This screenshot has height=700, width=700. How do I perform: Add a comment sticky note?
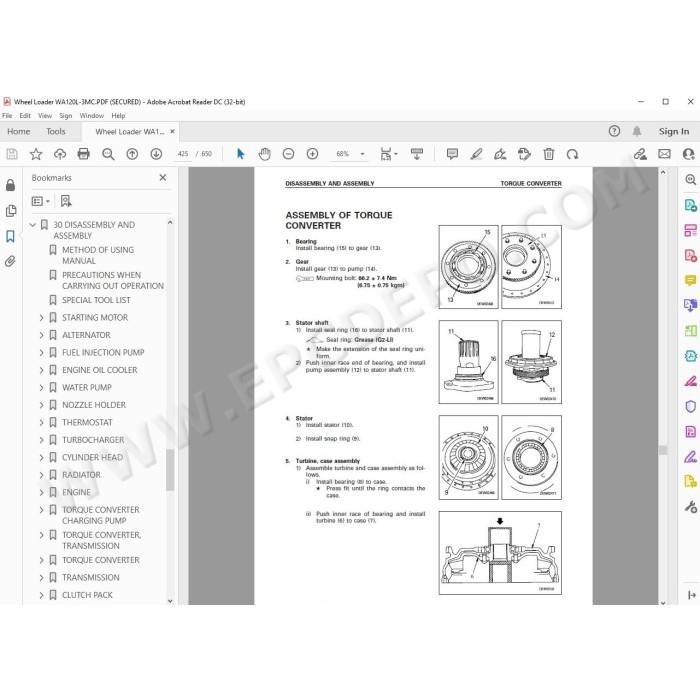point(452,154)
